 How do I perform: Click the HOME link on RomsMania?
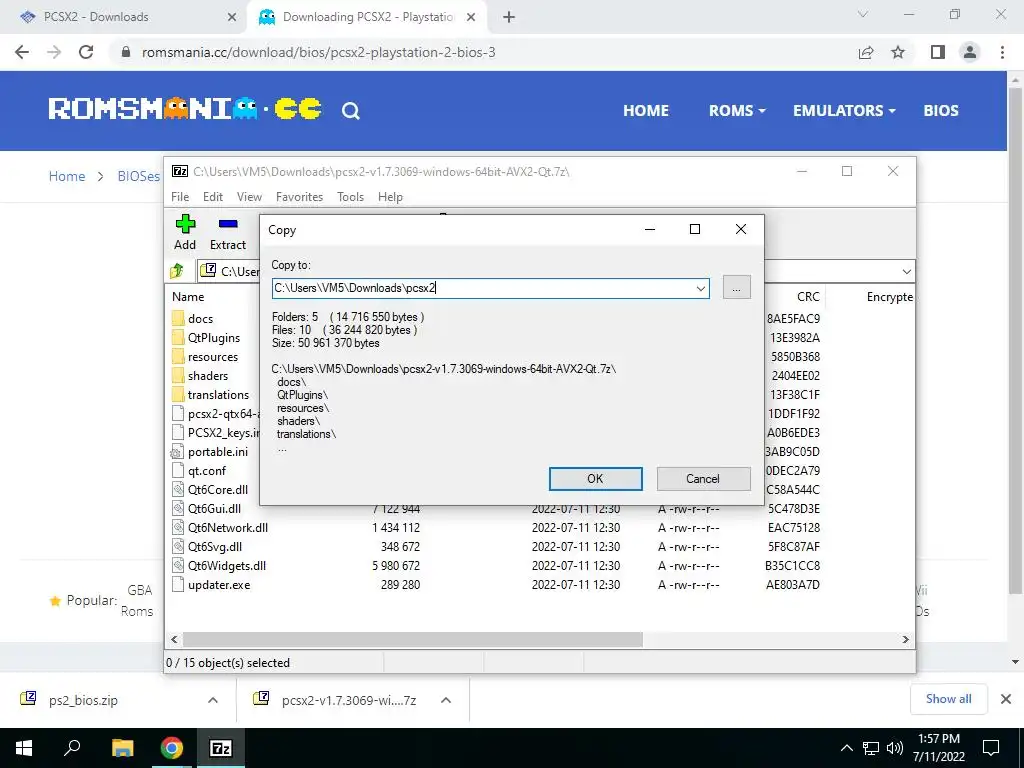pyautogui.click(x=646, y=110)
